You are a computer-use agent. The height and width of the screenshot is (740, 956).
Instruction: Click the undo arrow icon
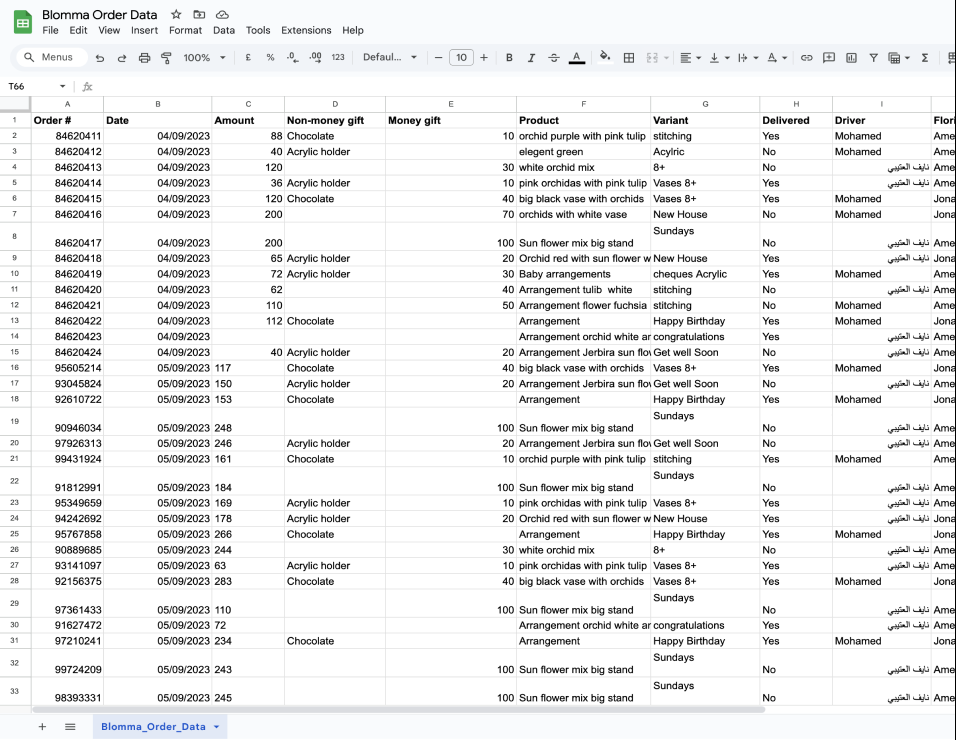pyautogui.click(x=100, y=58)
